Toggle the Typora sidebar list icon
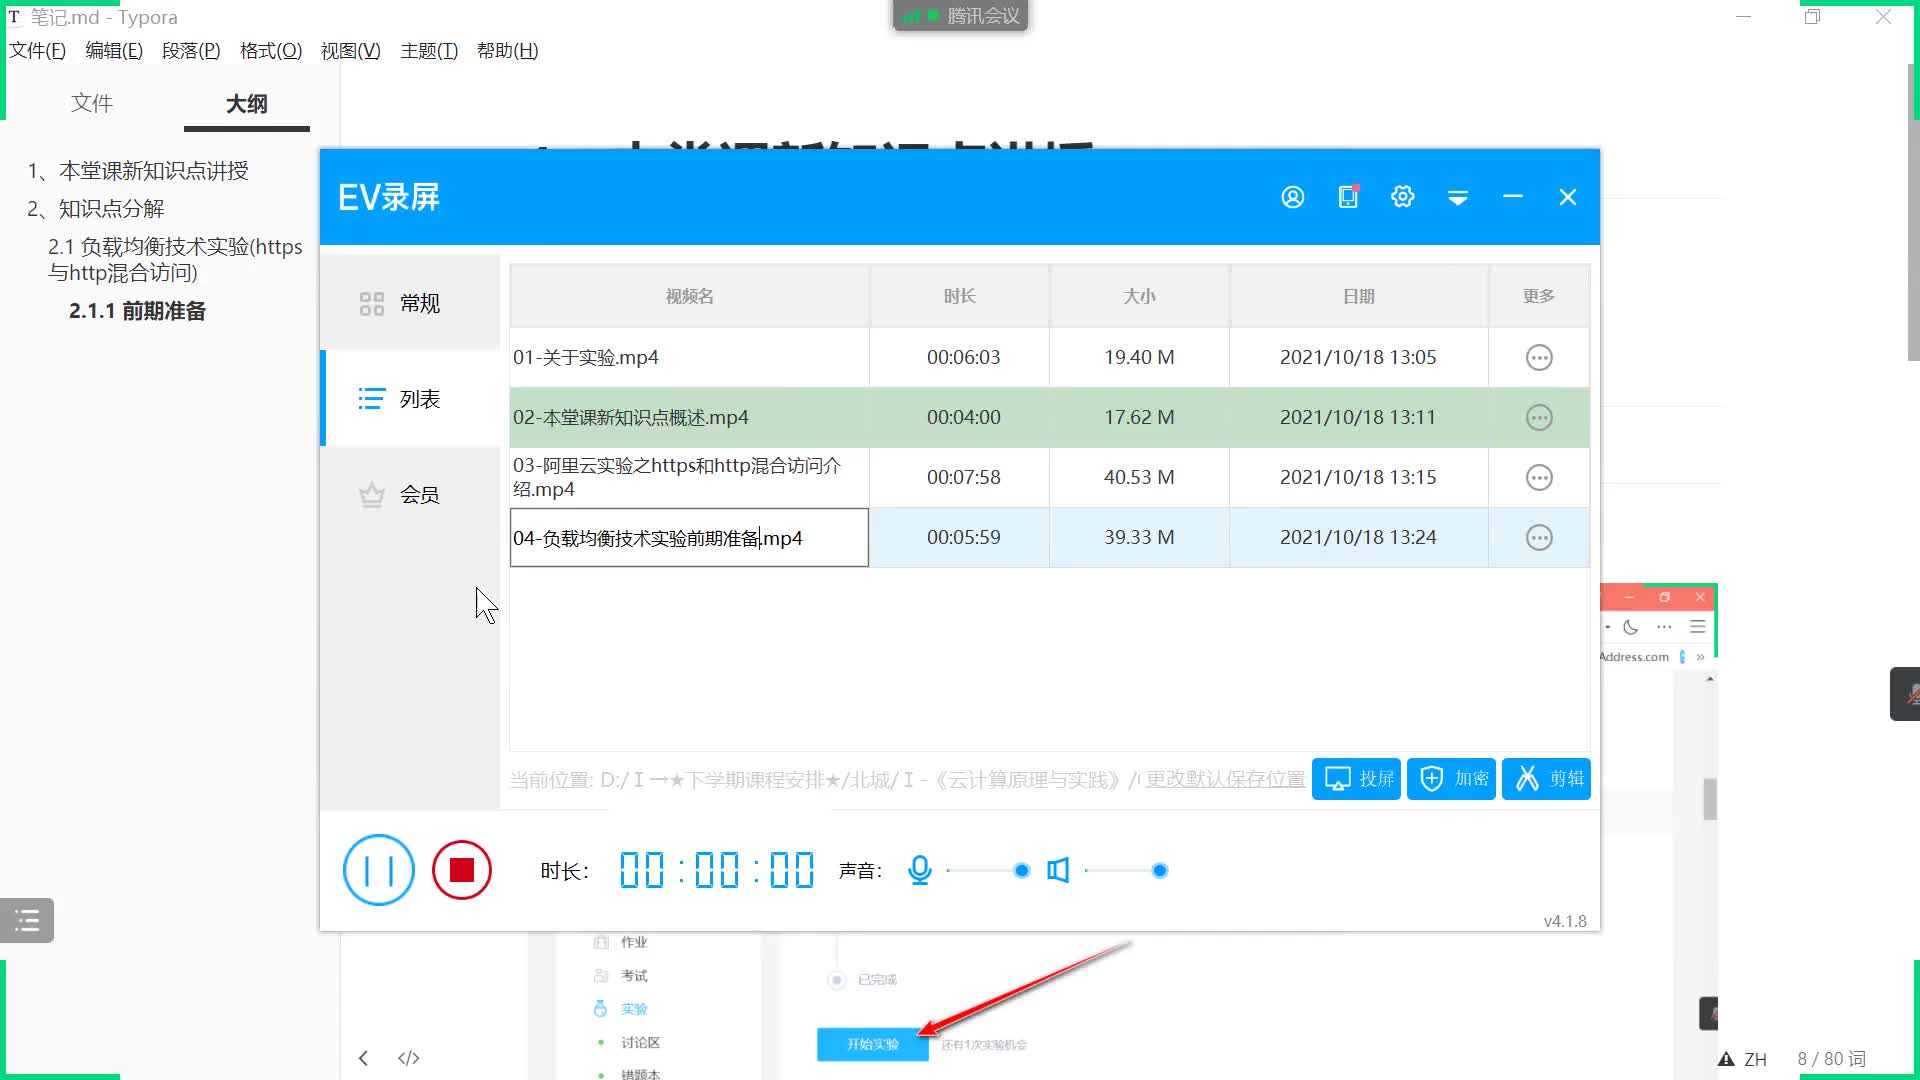The height and width of the screenshot is (1080, 1920). click(27, 920)
